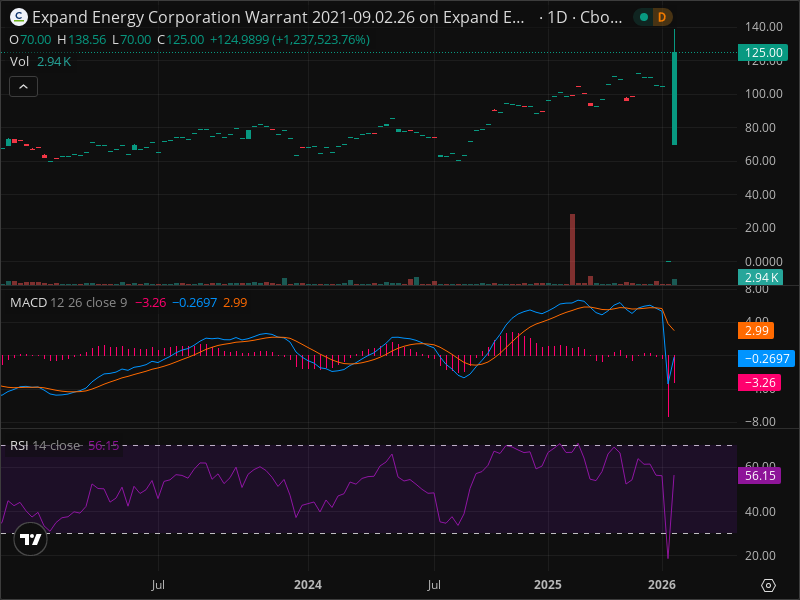Click the symbol title Expand Energy Corporation Warrant
The image size is (800, 600).
pos(278,17)
